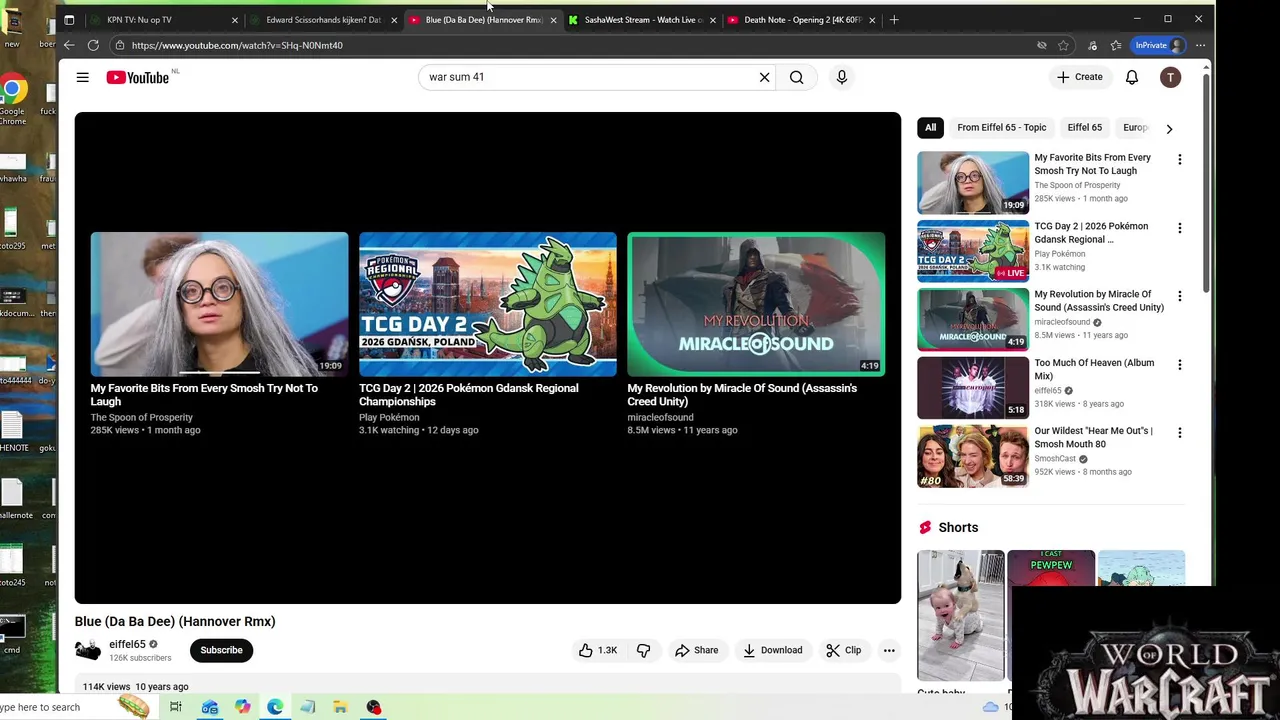Switch to the KPN TV tab
This screenshot has height=720, width=1280.
coord(160,20)
